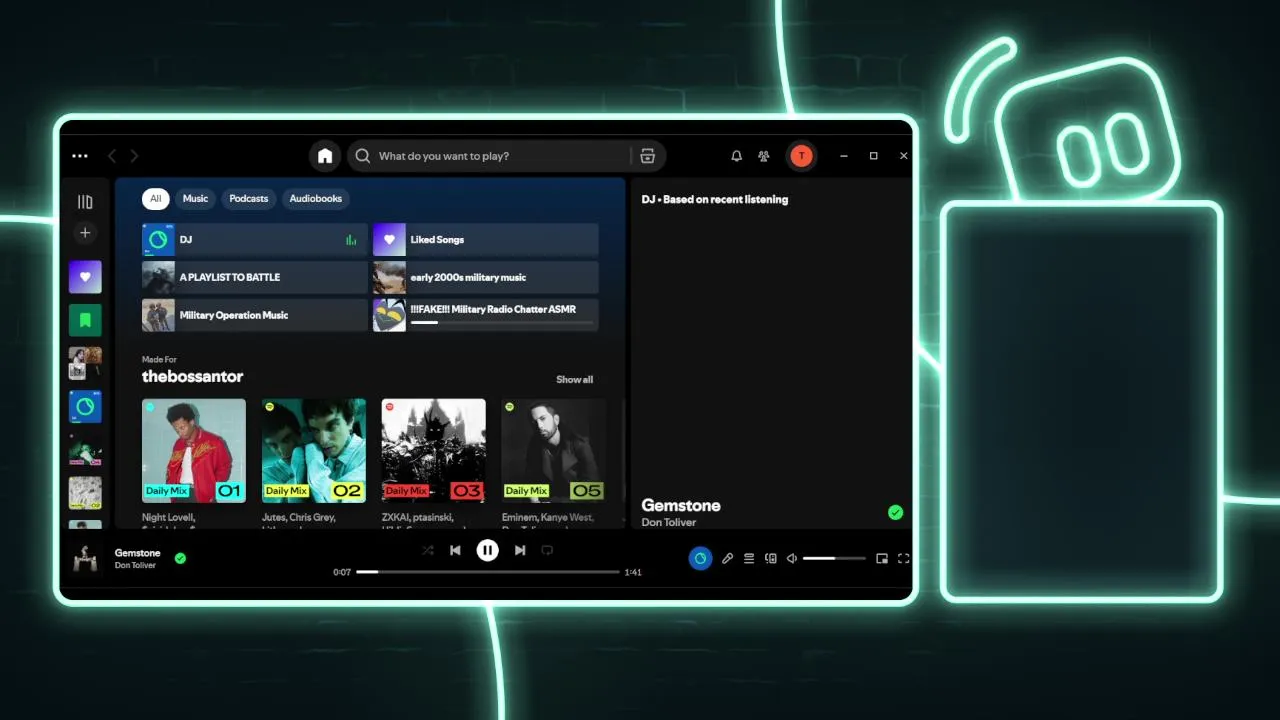Screen dimensions: 1280x720
Task: Open the Browse icon in search bar
Action: pos(648,156)
